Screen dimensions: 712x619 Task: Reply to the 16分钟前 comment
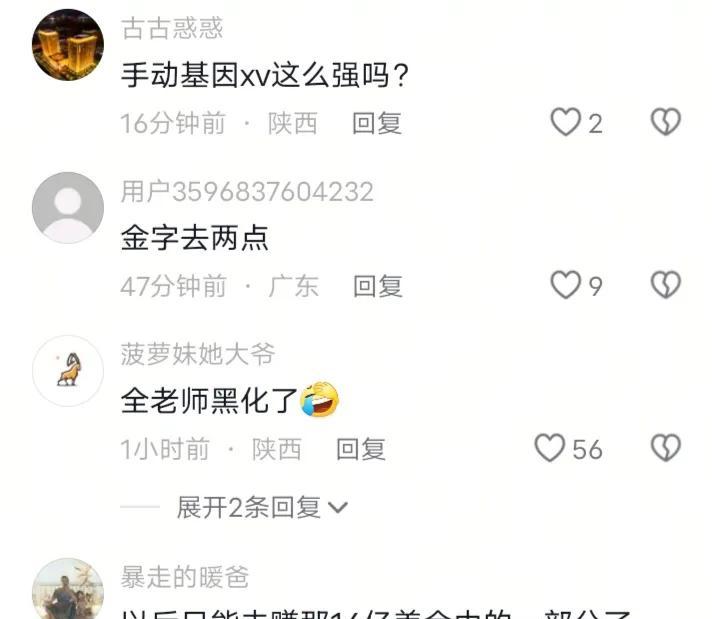(x=377, y=123)
